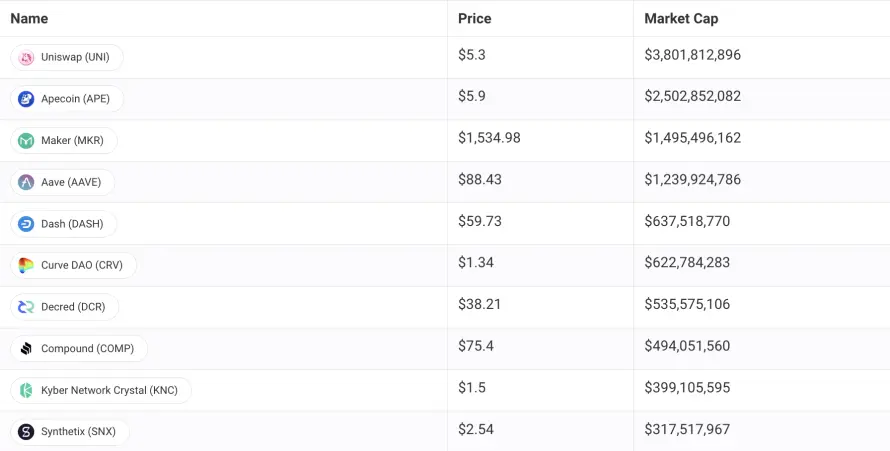Viewport: 890px width, 451px height.
Task: Open the Curve DAO (CRV) pill button
Action: [74, 265]
